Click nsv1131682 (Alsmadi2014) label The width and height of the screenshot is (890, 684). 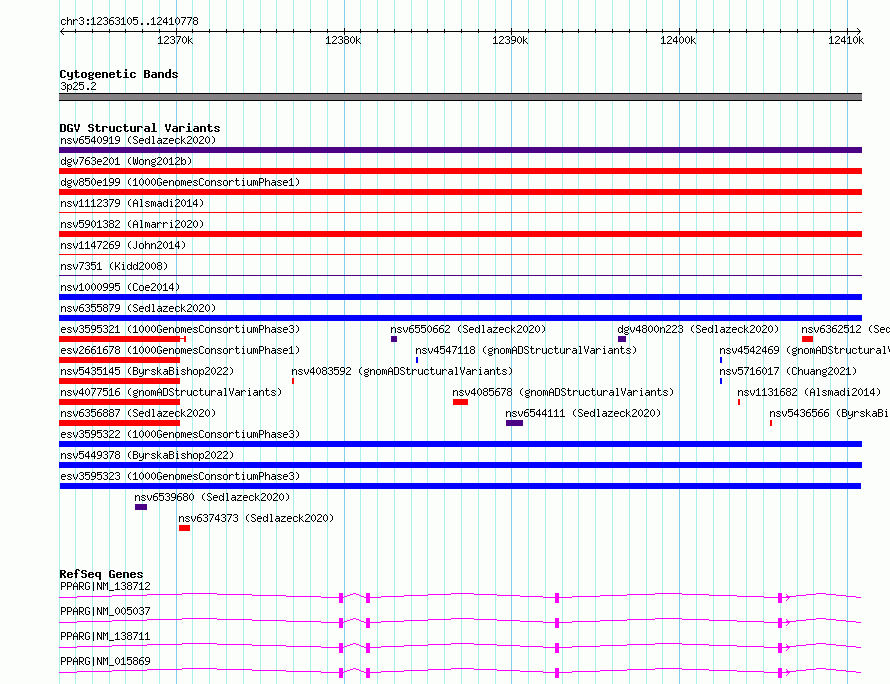(x=809, y=392)
